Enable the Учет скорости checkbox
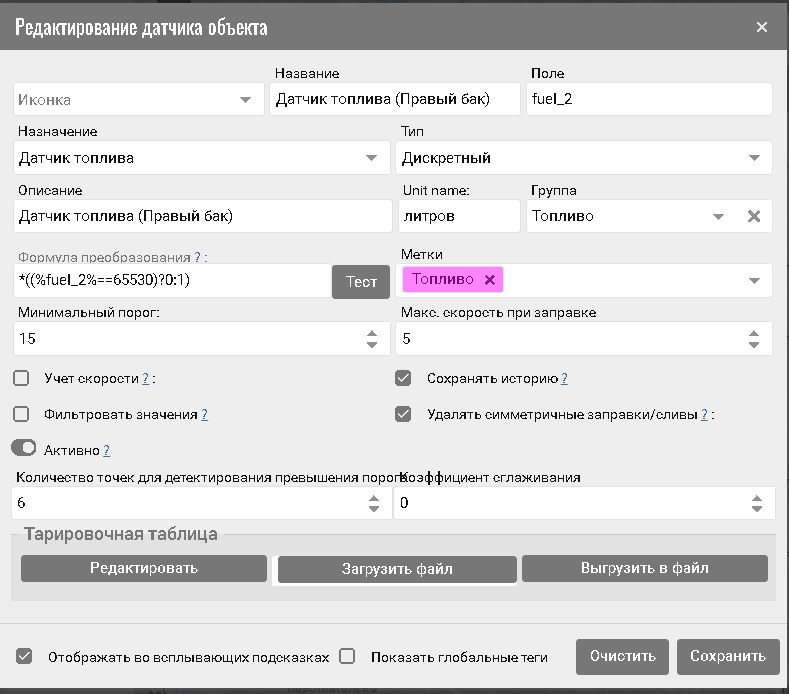The image size is (789, 694). tap(21, 378)
